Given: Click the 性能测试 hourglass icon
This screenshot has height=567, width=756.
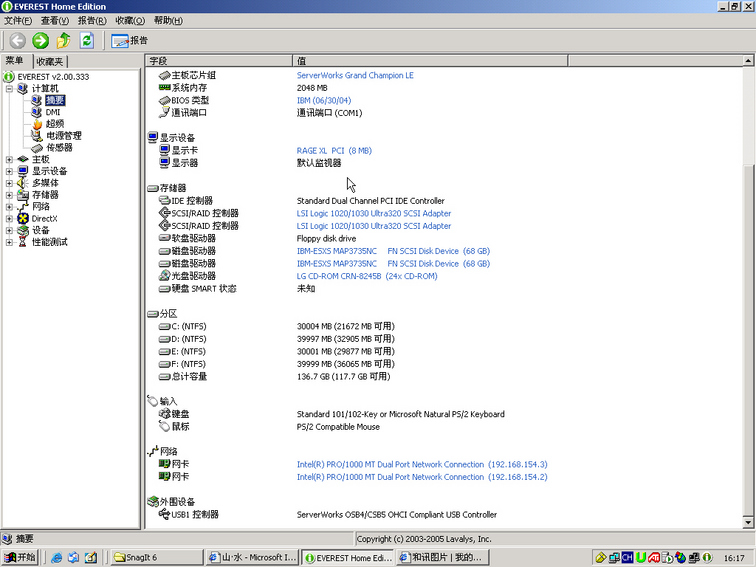Looking at the screenshot, I should (x=23, y=242).
